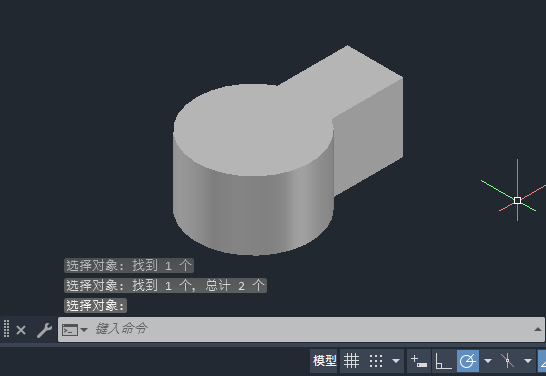Disable the highlighted polar tracking icon
This screenshot has width=546, height=376.
(x=468, y=361)
